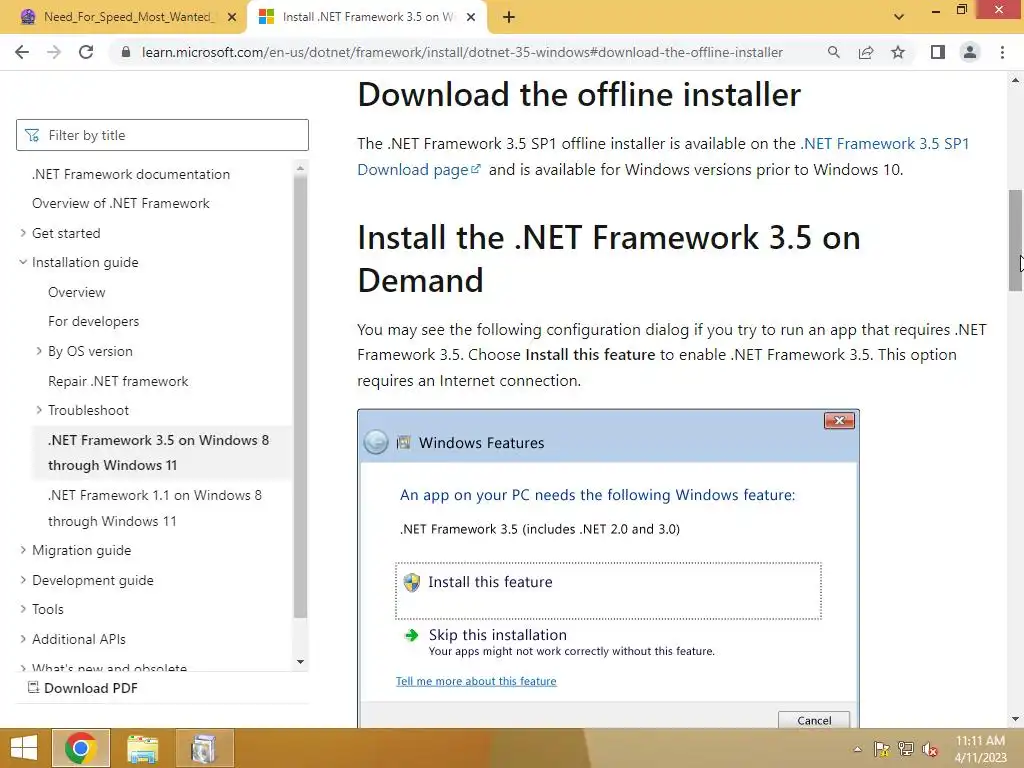Go forward in browser history

[54, 52]
